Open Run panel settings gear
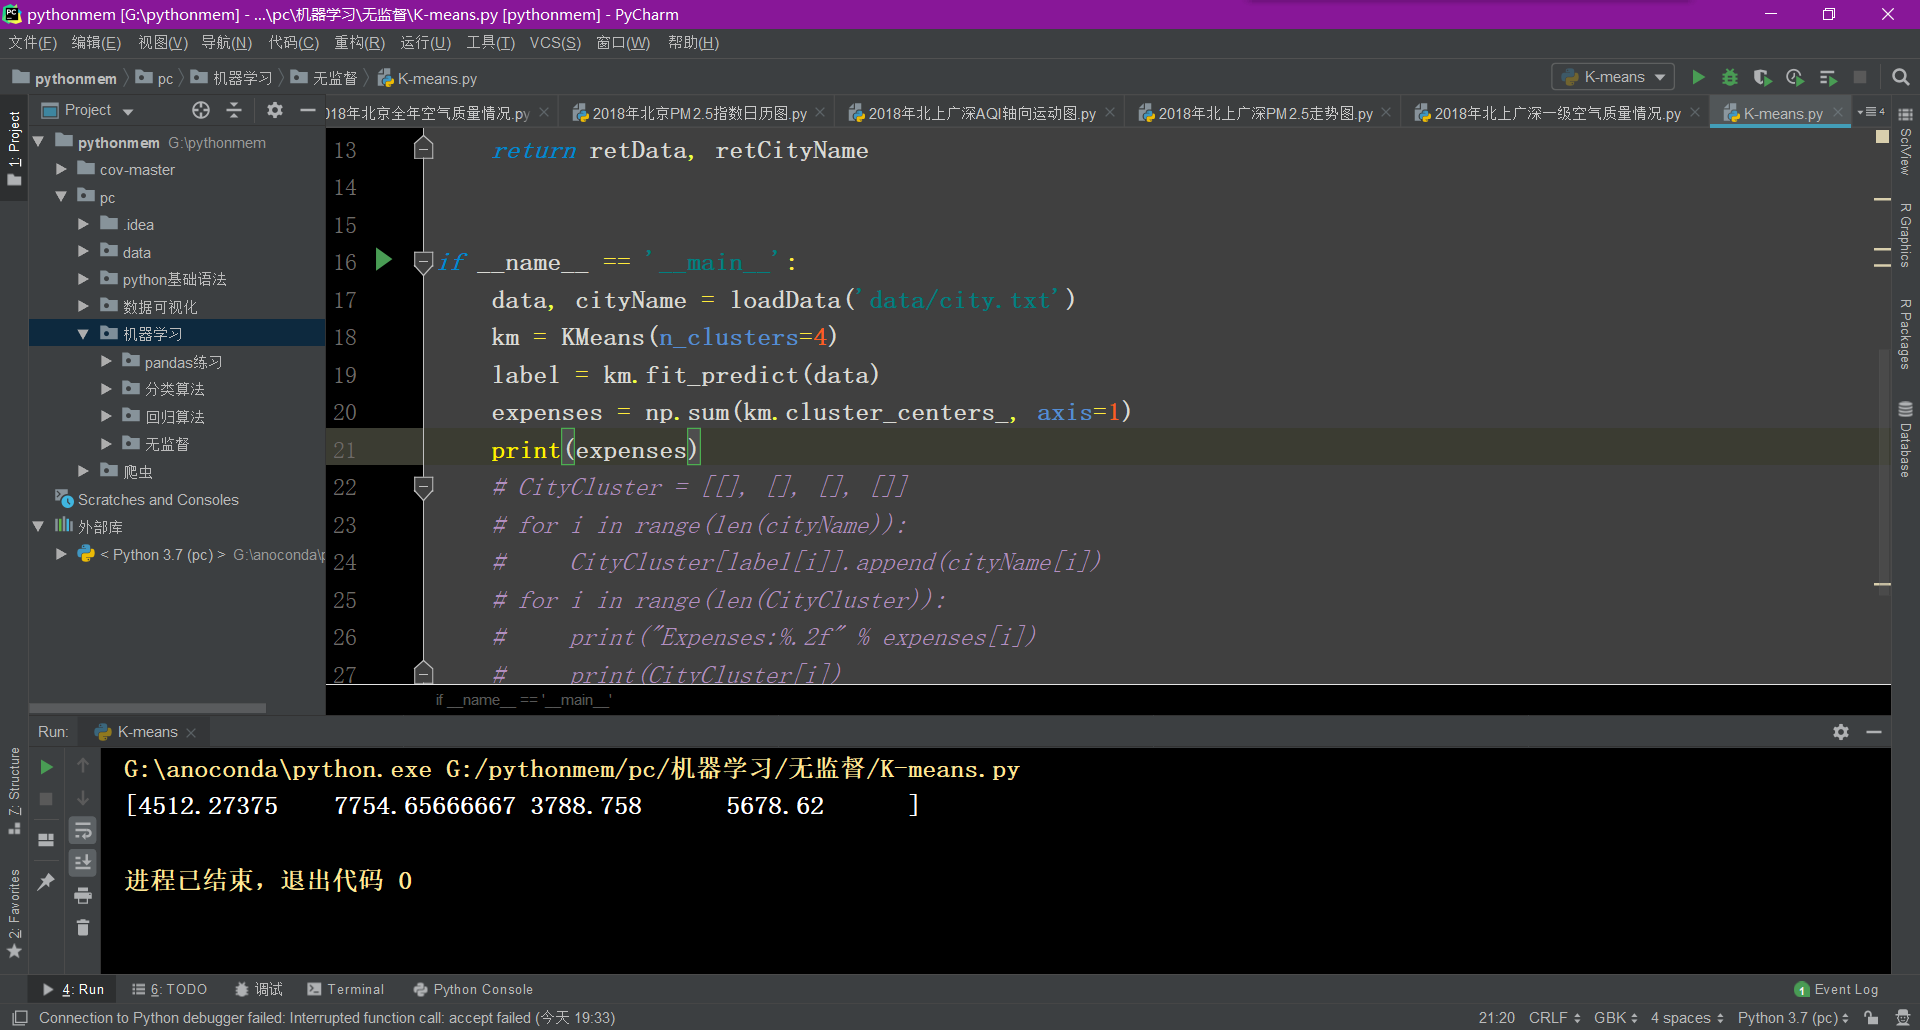1920x1030 pixels. [1841, 732]
